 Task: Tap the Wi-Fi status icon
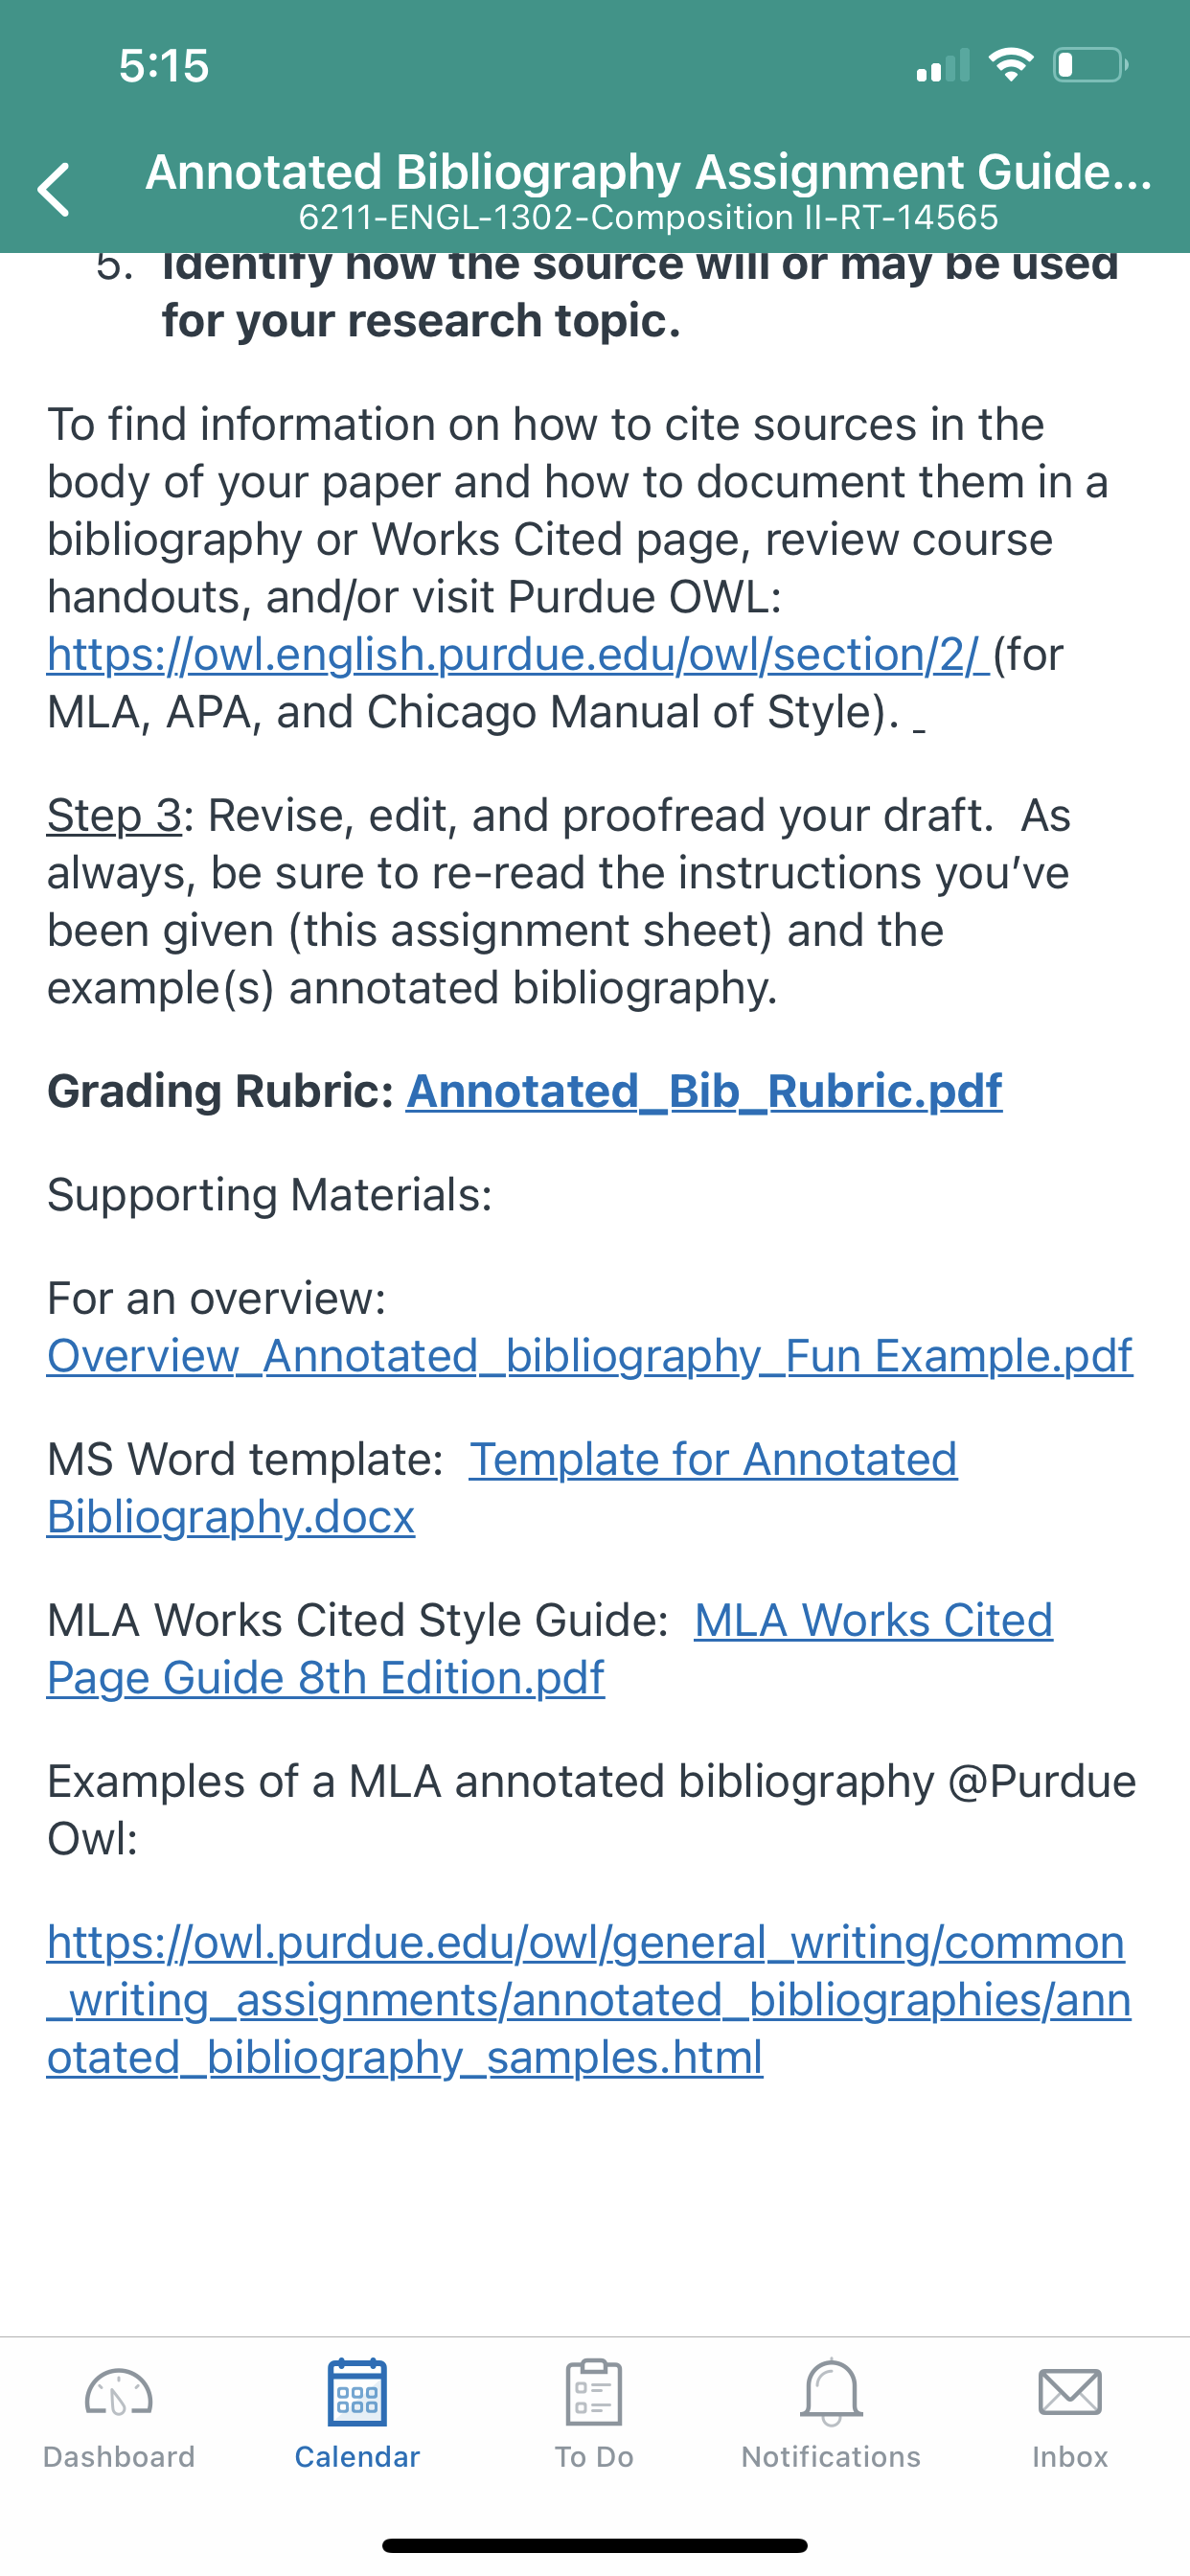point(1011,65)
